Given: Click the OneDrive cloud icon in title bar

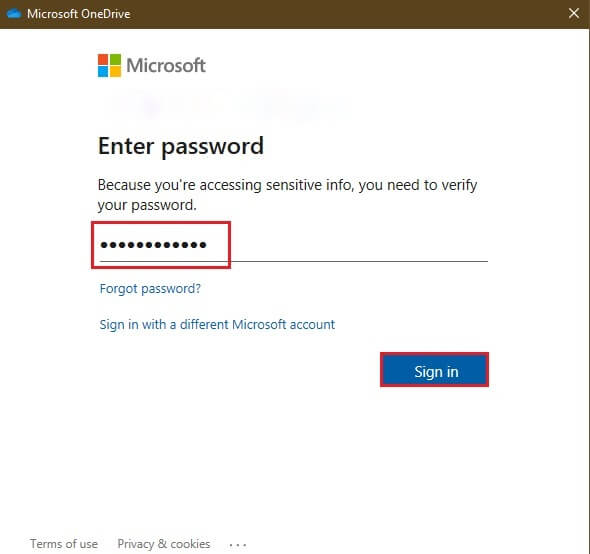Looking at the screenshot, I should coord(14,14).
